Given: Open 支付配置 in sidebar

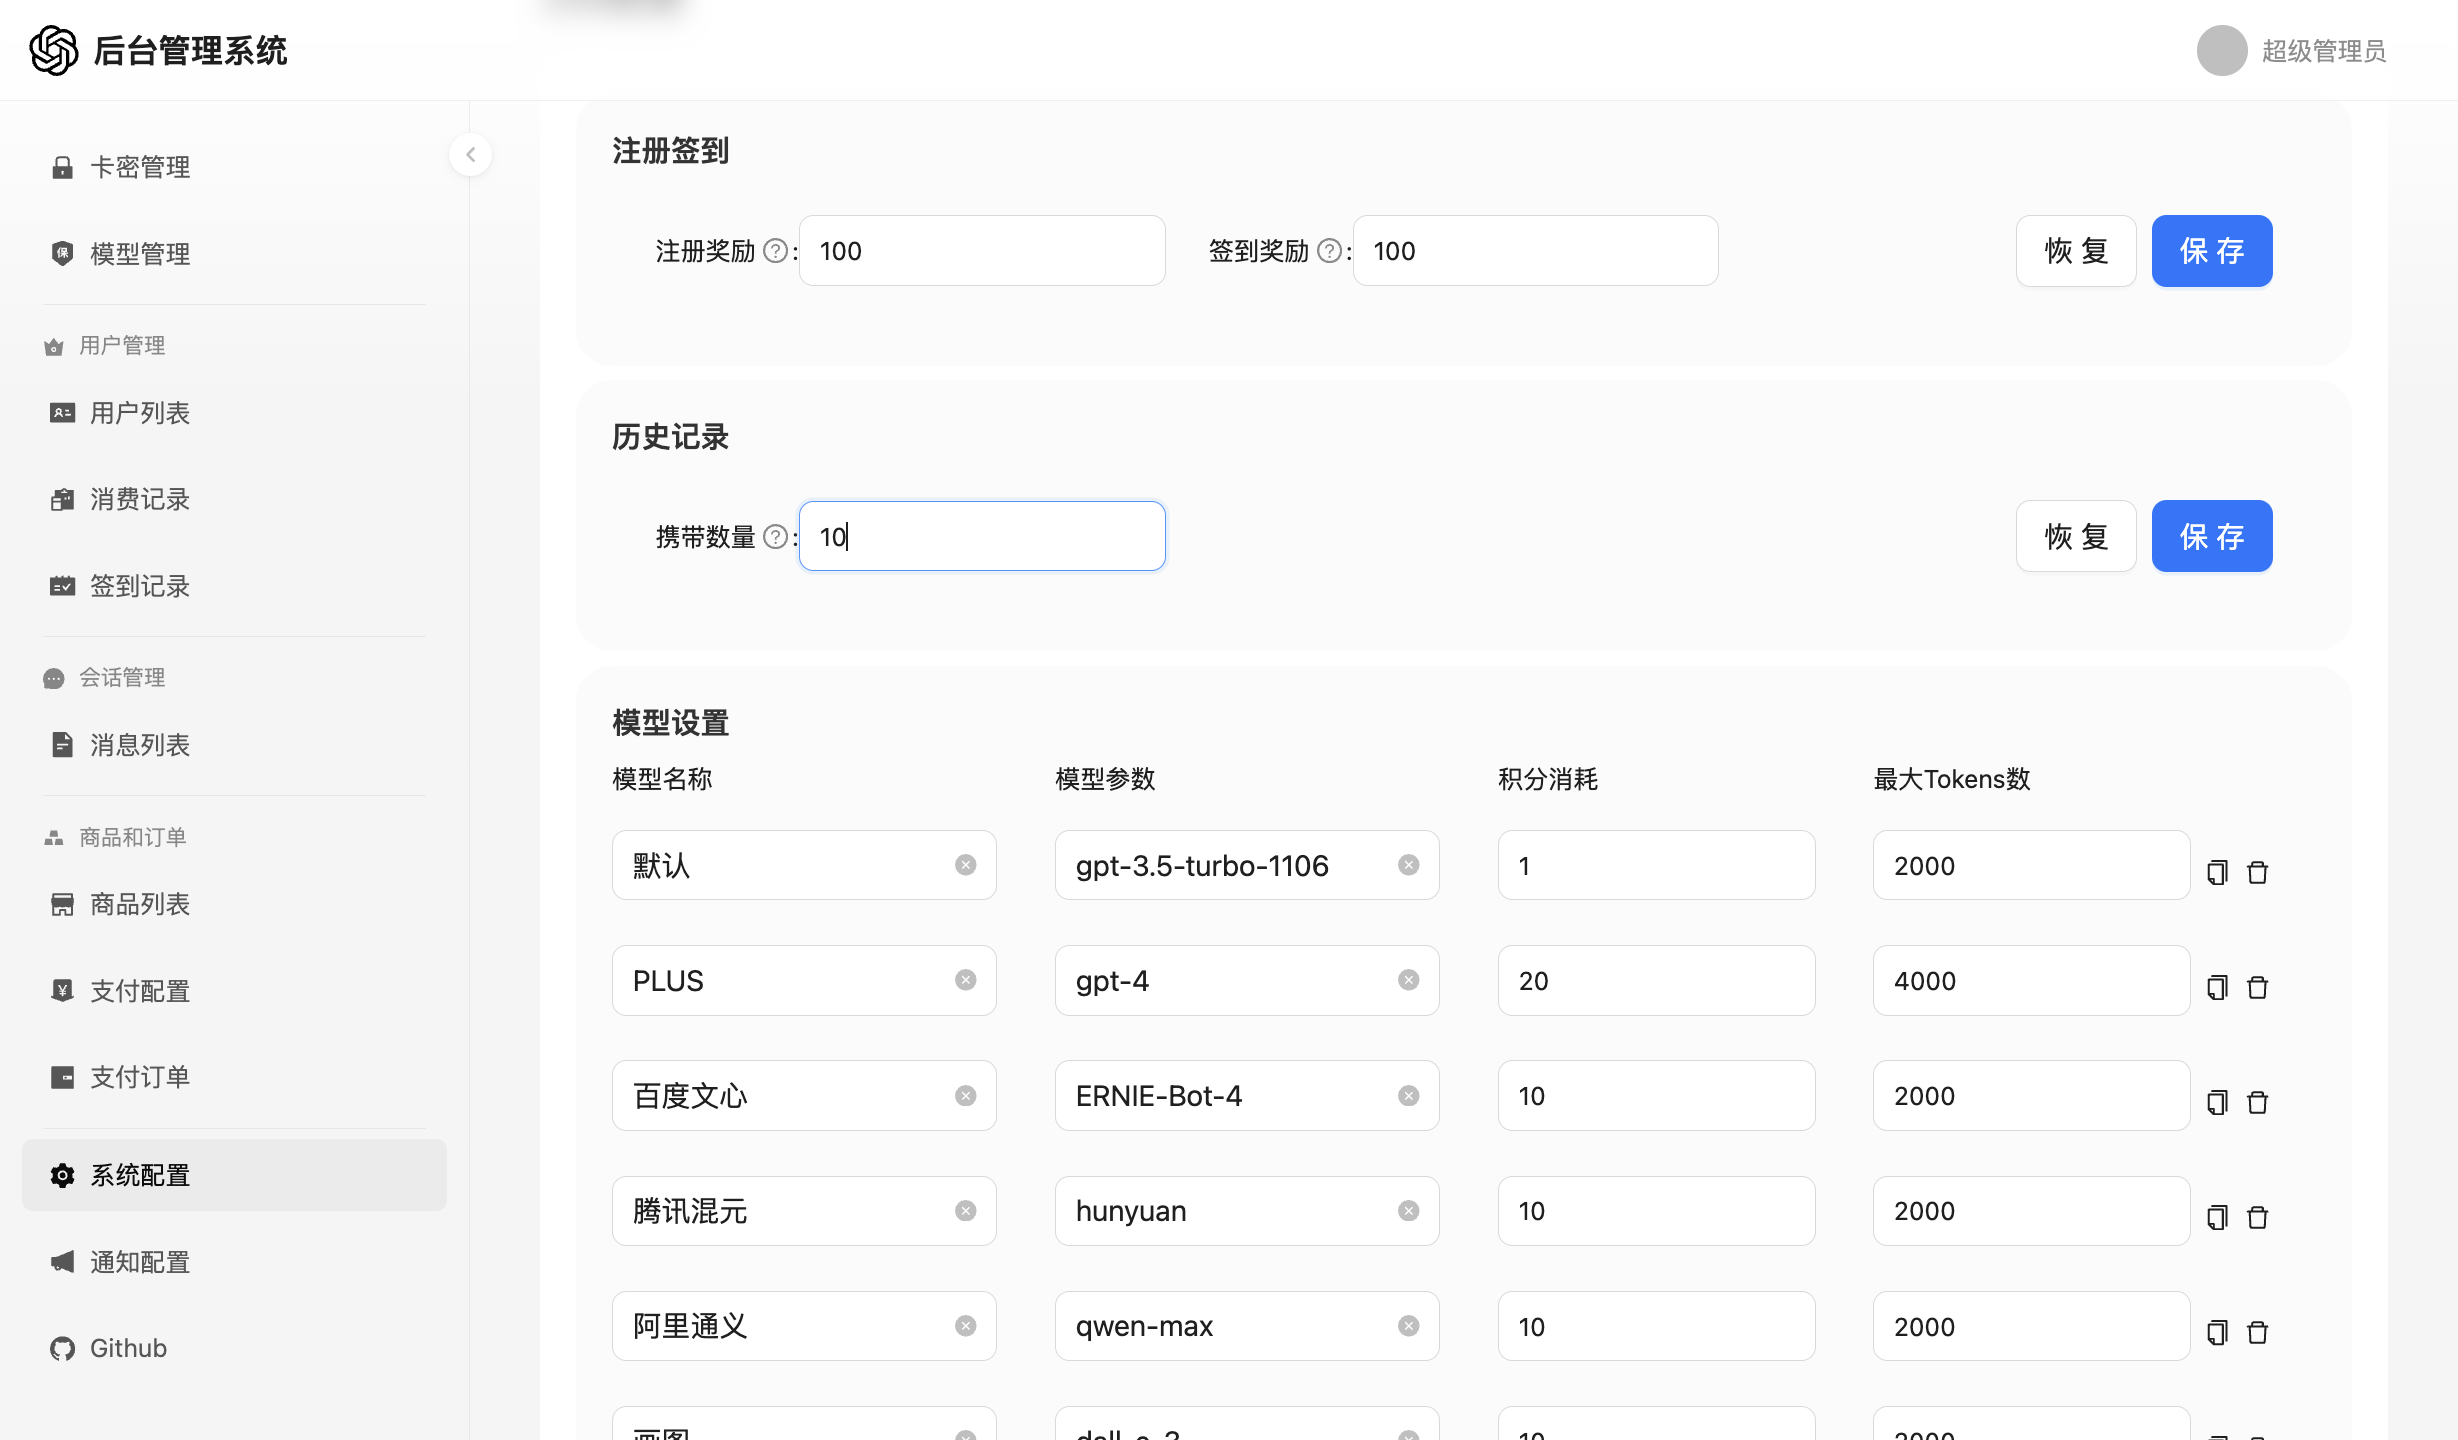Looking at the screenshot, I should pos(140,991).
